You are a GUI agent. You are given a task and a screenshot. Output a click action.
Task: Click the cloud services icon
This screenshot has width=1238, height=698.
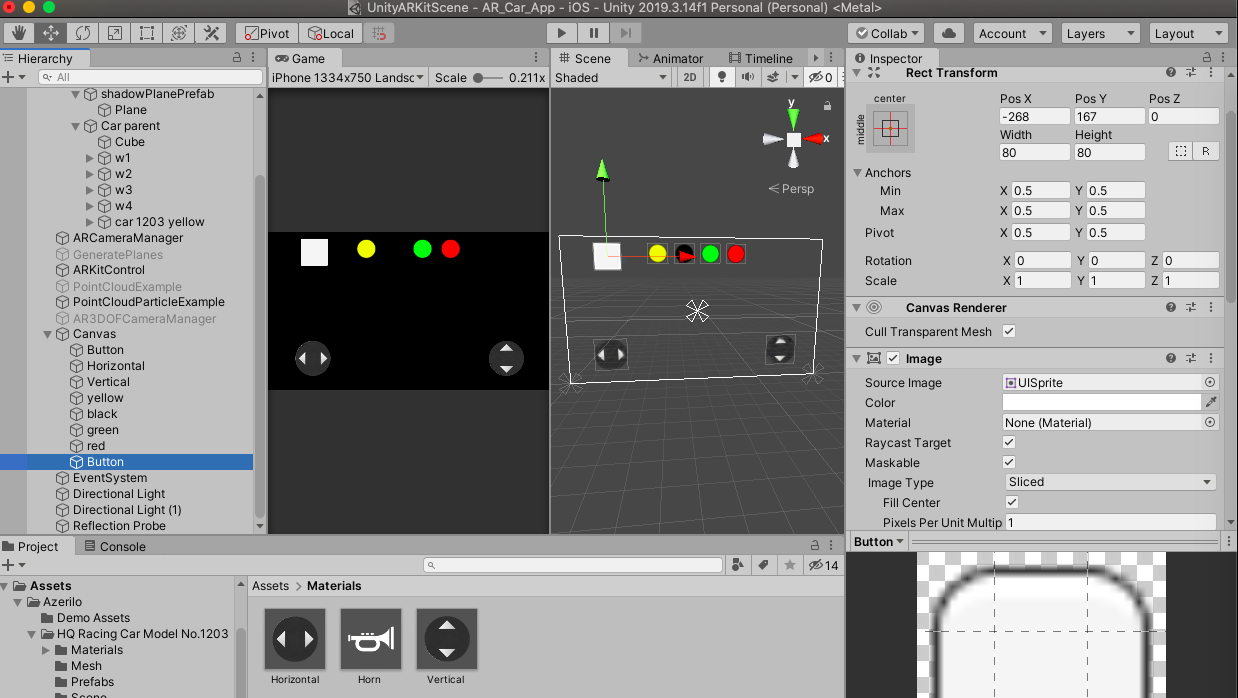tap(949, 33)
